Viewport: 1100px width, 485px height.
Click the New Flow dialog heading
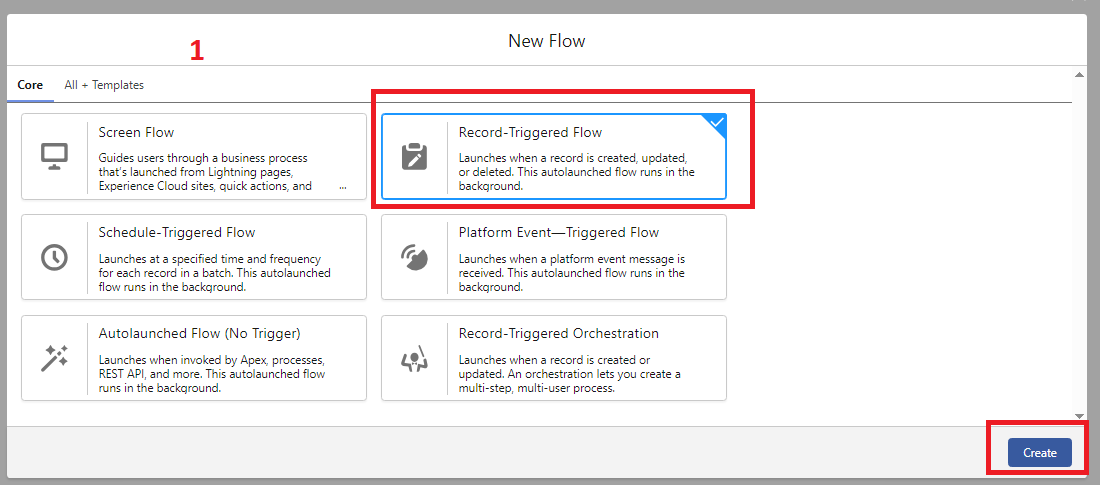[546, 41]
